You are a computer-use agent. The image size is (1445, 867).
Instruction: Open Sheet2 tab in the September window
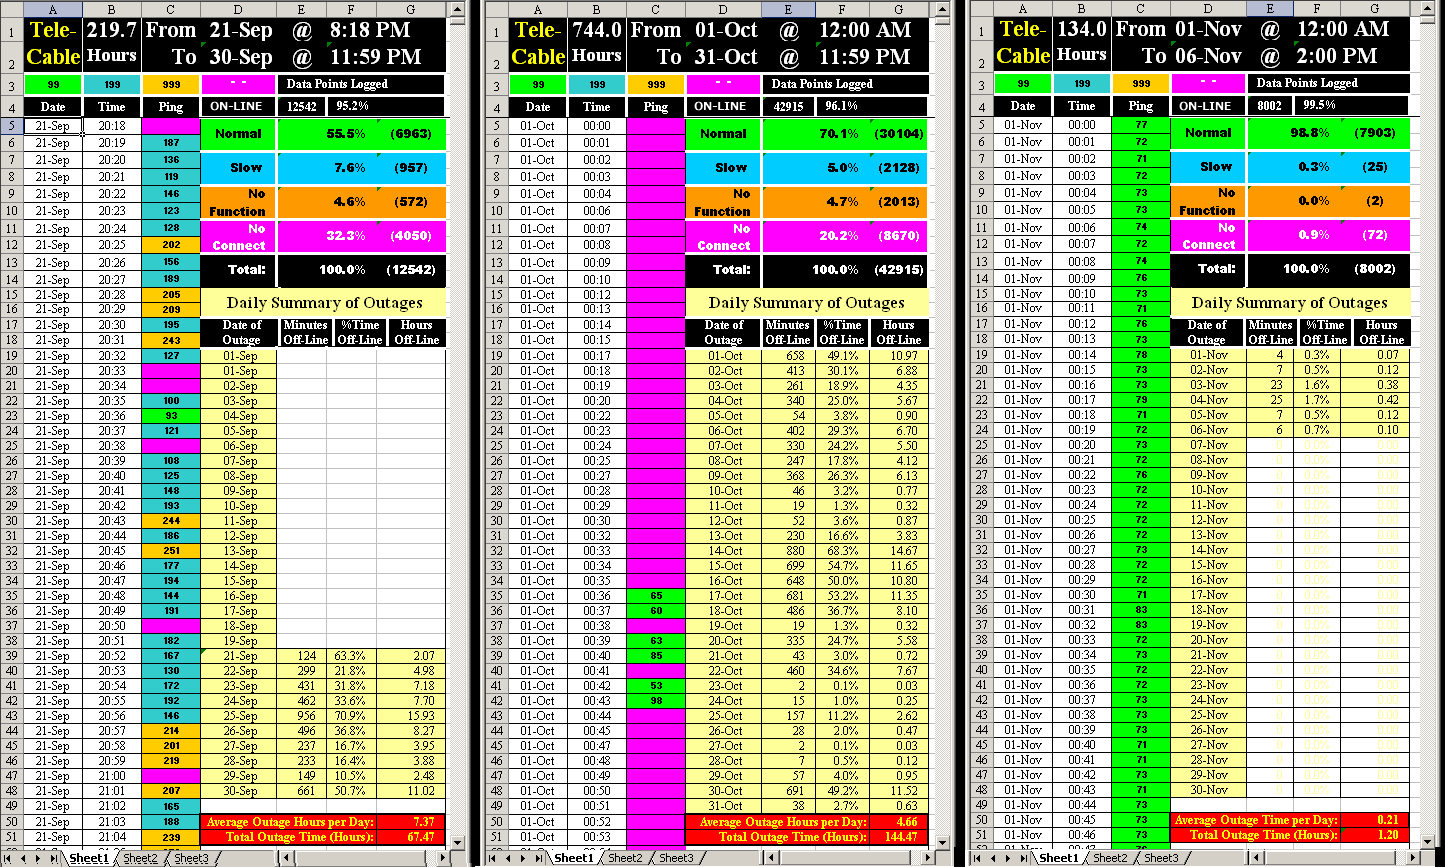pos(141,858)
